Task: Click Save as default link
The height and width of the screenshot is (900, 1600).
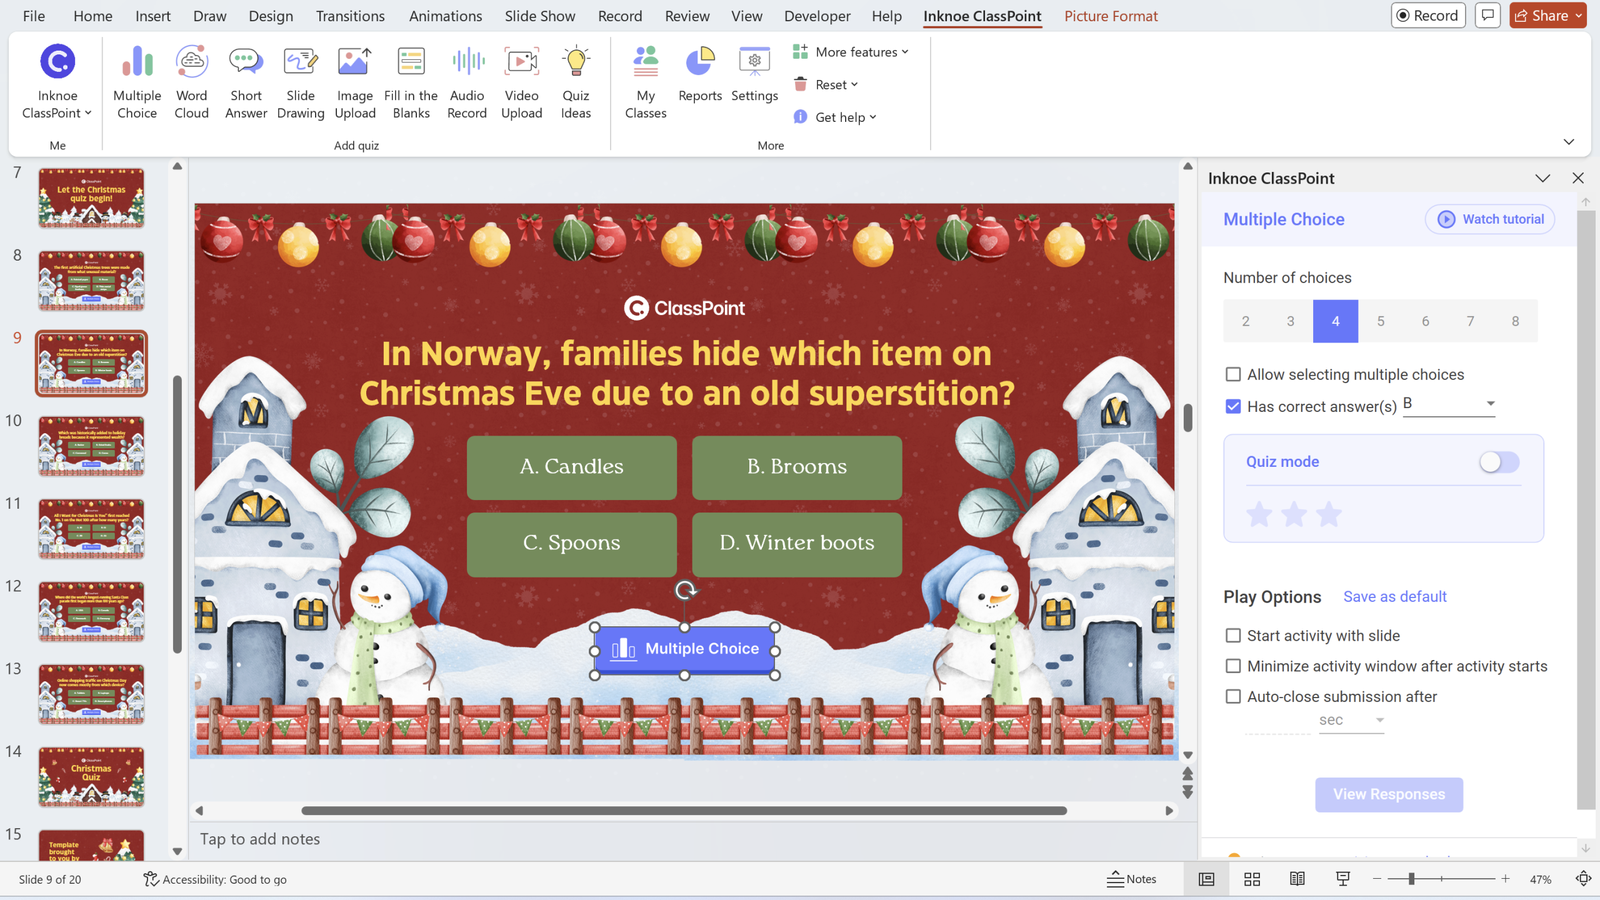Action: click(1394, 597)
